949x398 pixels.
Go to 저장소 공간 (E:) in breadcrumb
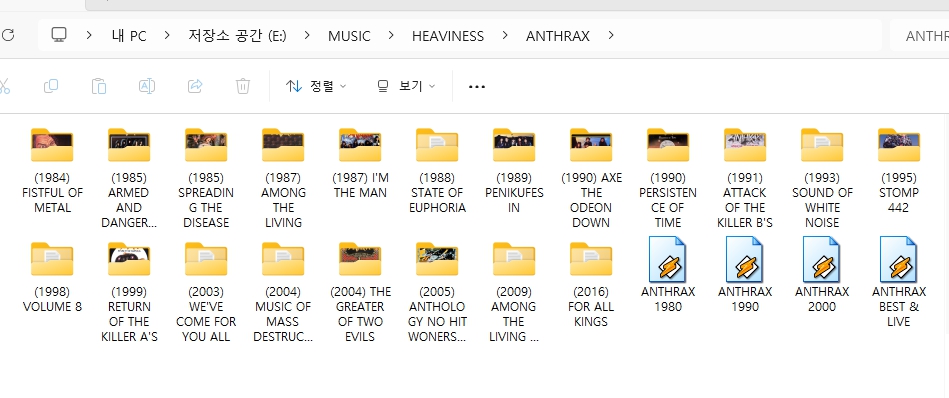[237, 36]
